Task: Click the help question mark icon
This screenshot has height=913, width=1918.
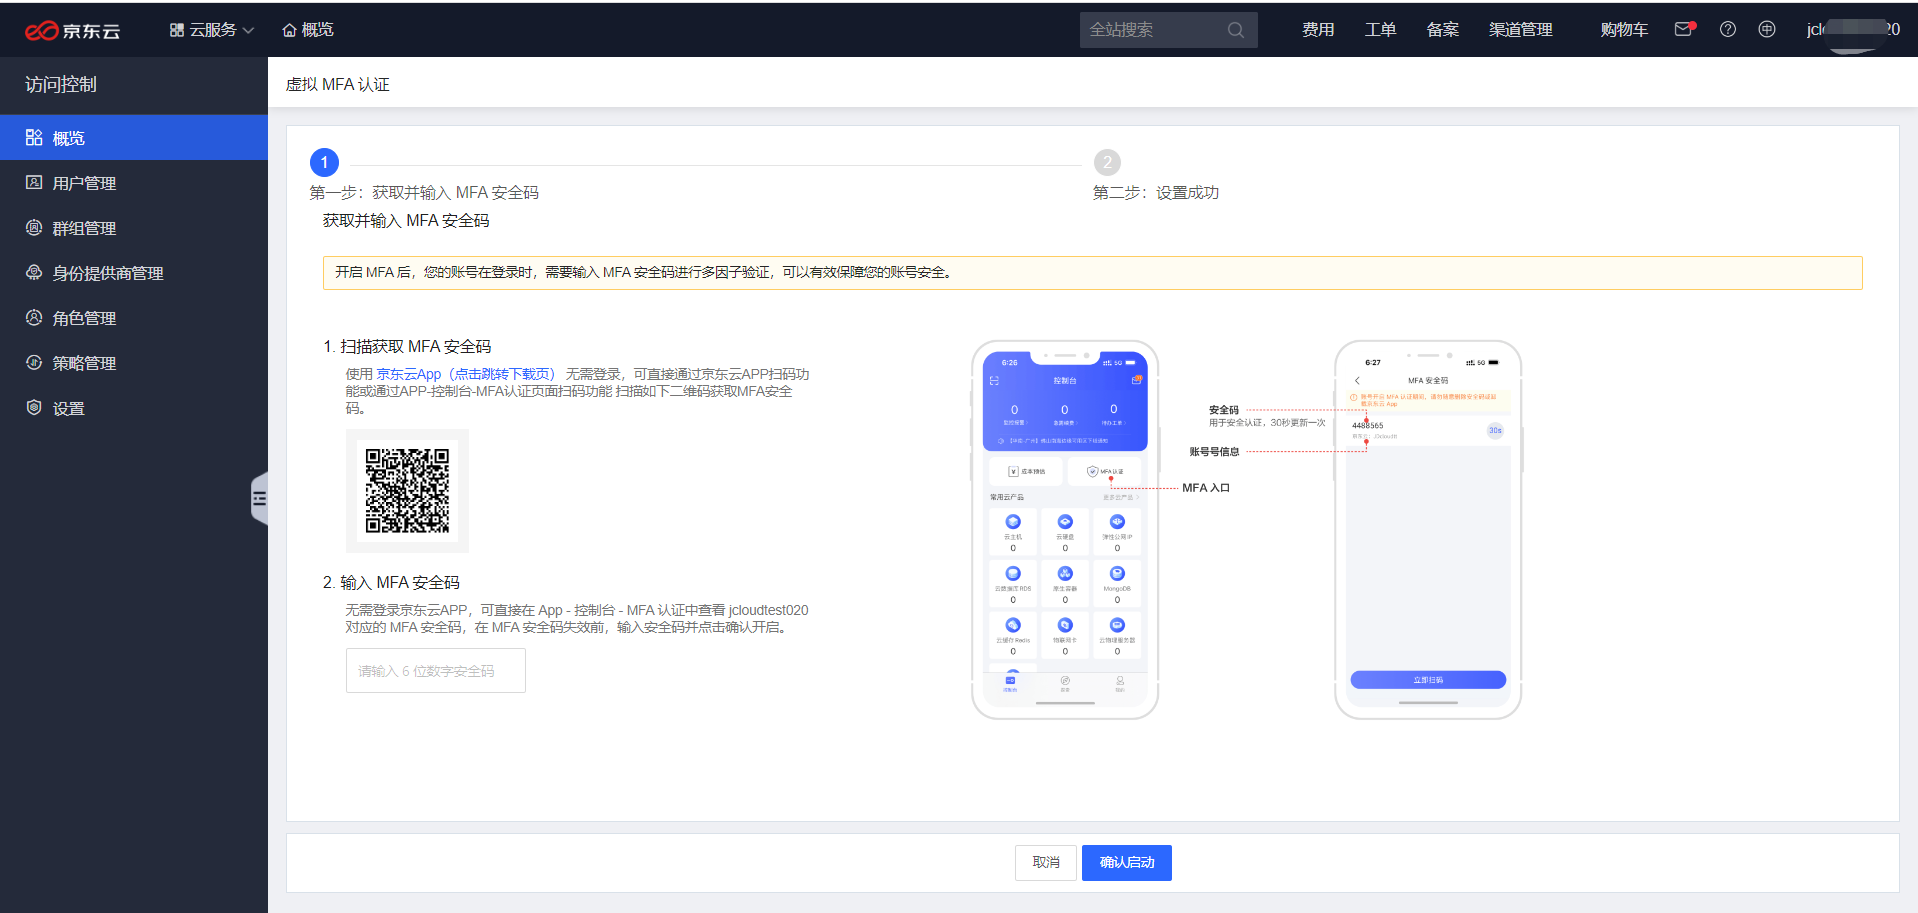Action: click(x=1728, y=29)
